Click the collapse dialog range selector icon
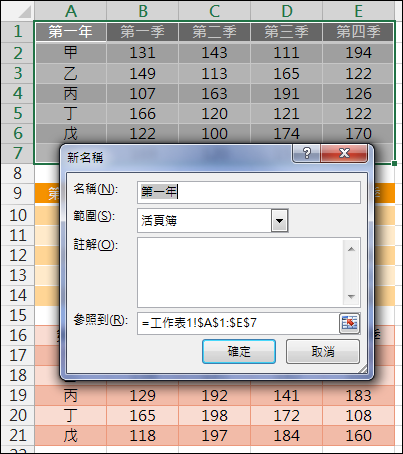403x454 pixels. point(349,323)
